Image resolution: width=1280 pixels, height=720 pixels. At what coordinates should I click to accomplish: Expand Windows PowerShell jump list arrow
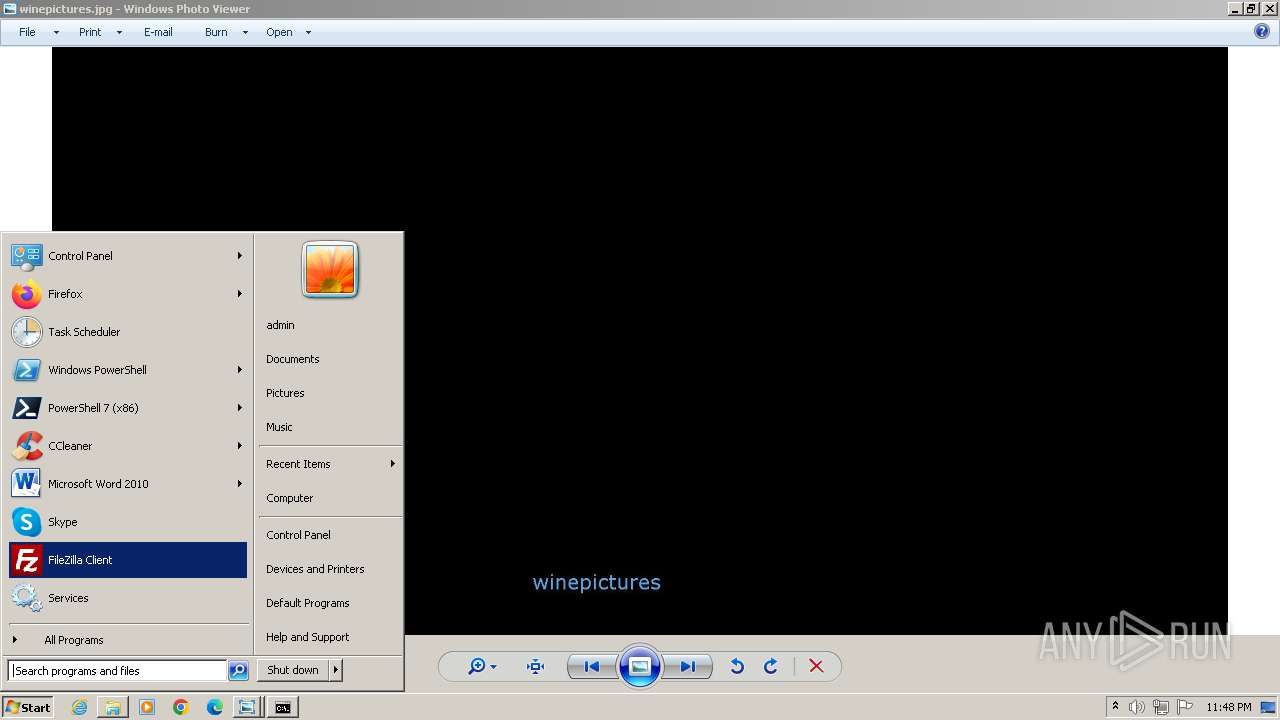[240, 370]
